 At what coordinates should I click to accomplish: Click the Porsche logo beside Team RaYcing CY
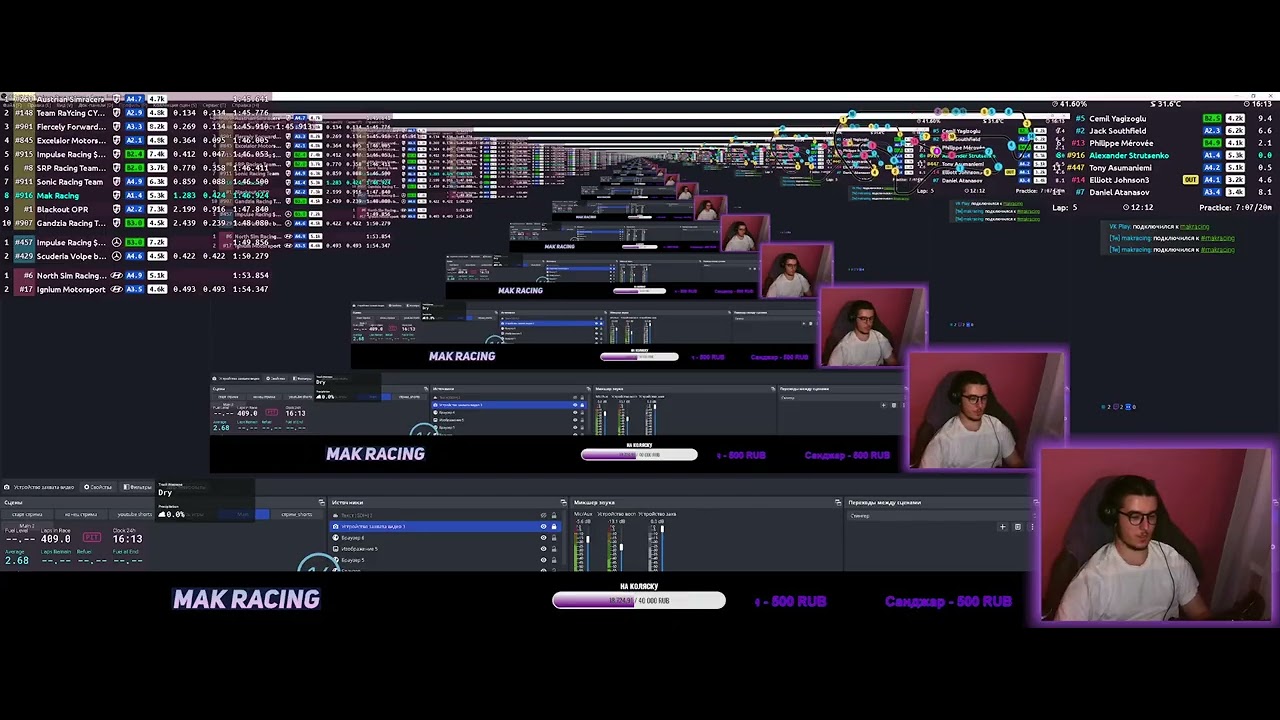[116, 113]
